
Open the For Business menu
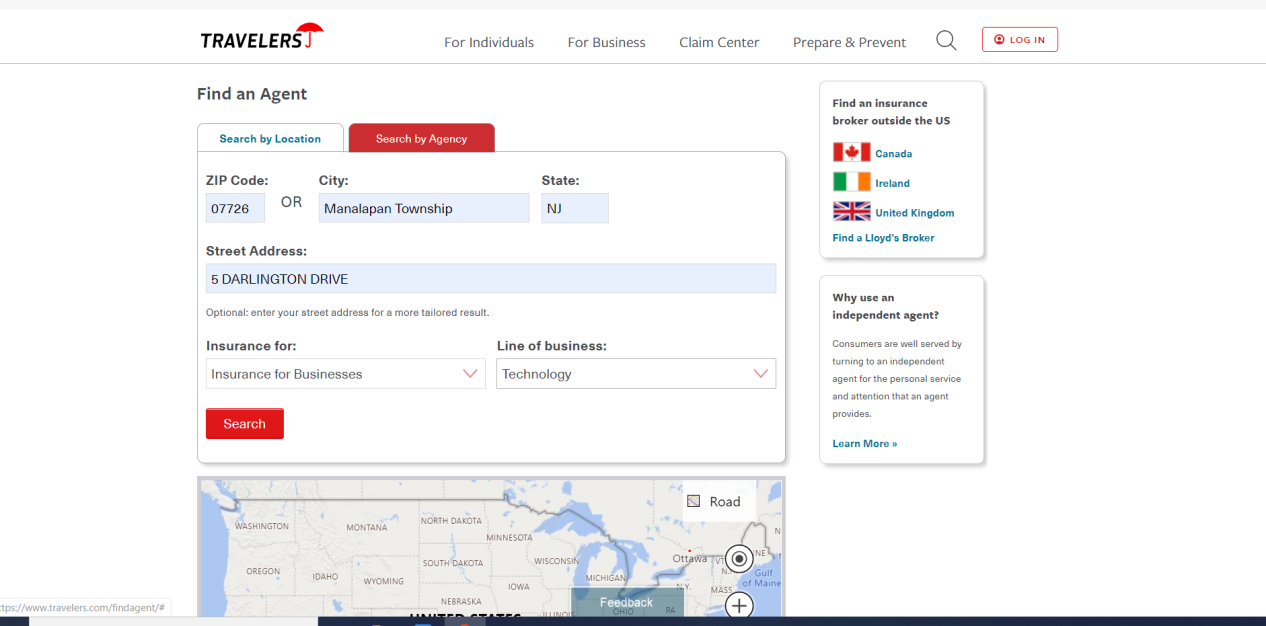607,42
